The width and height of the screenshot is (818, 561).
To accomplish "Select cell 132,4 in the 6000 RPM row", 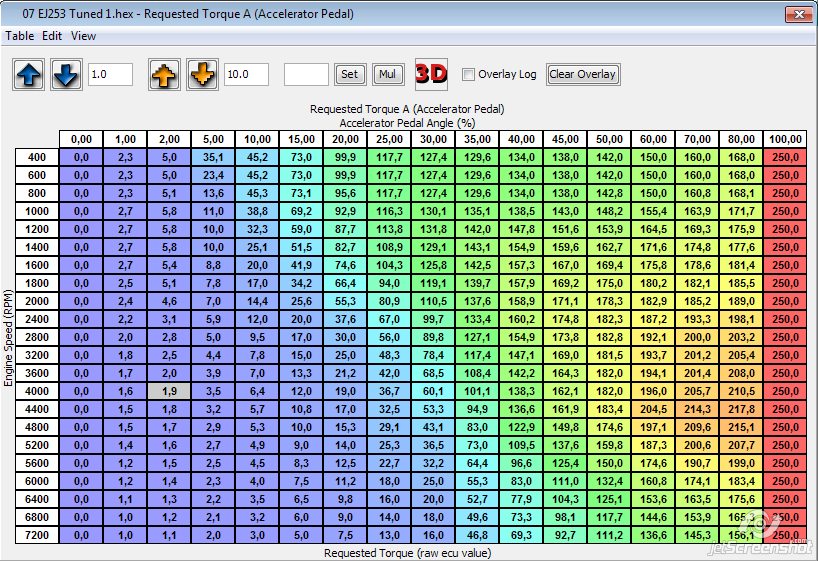I will (x=609, y=481).
